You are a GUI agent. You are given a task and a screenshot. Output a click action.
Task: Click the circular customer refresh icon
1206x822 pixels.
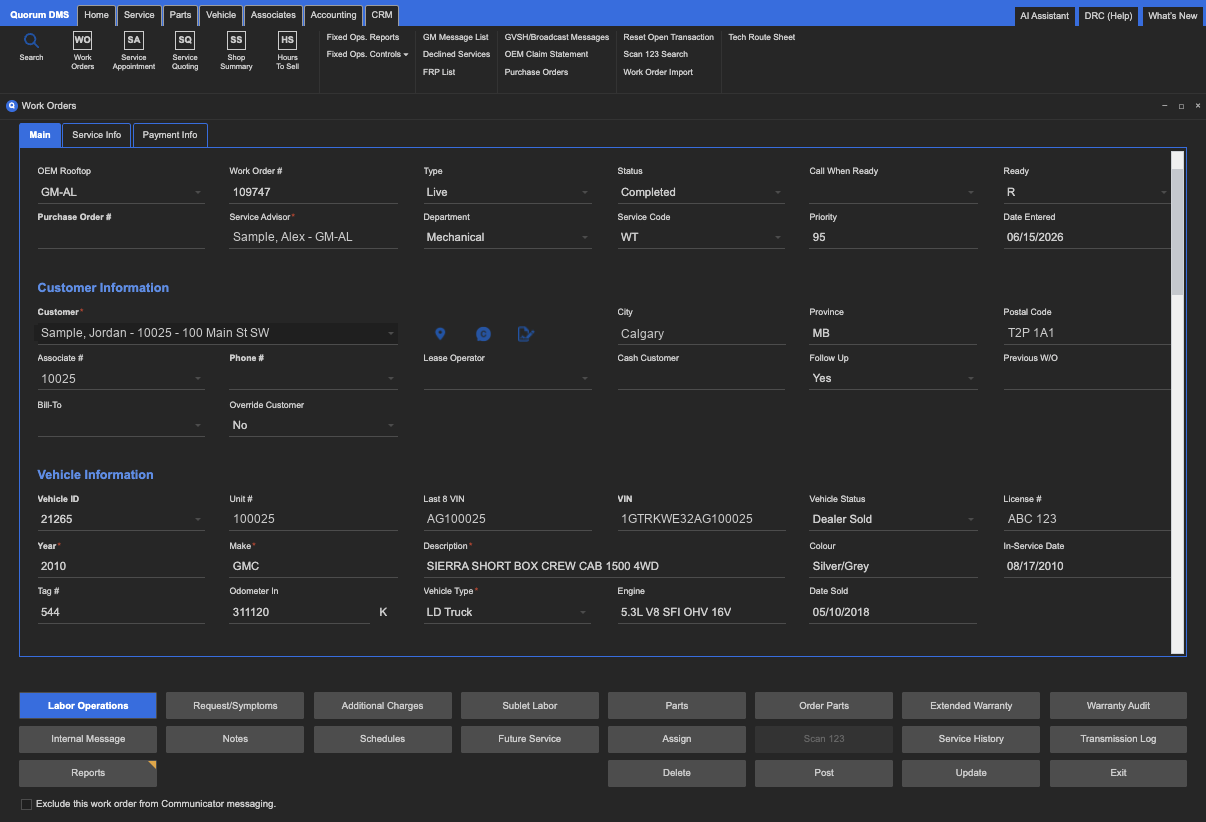483,334
